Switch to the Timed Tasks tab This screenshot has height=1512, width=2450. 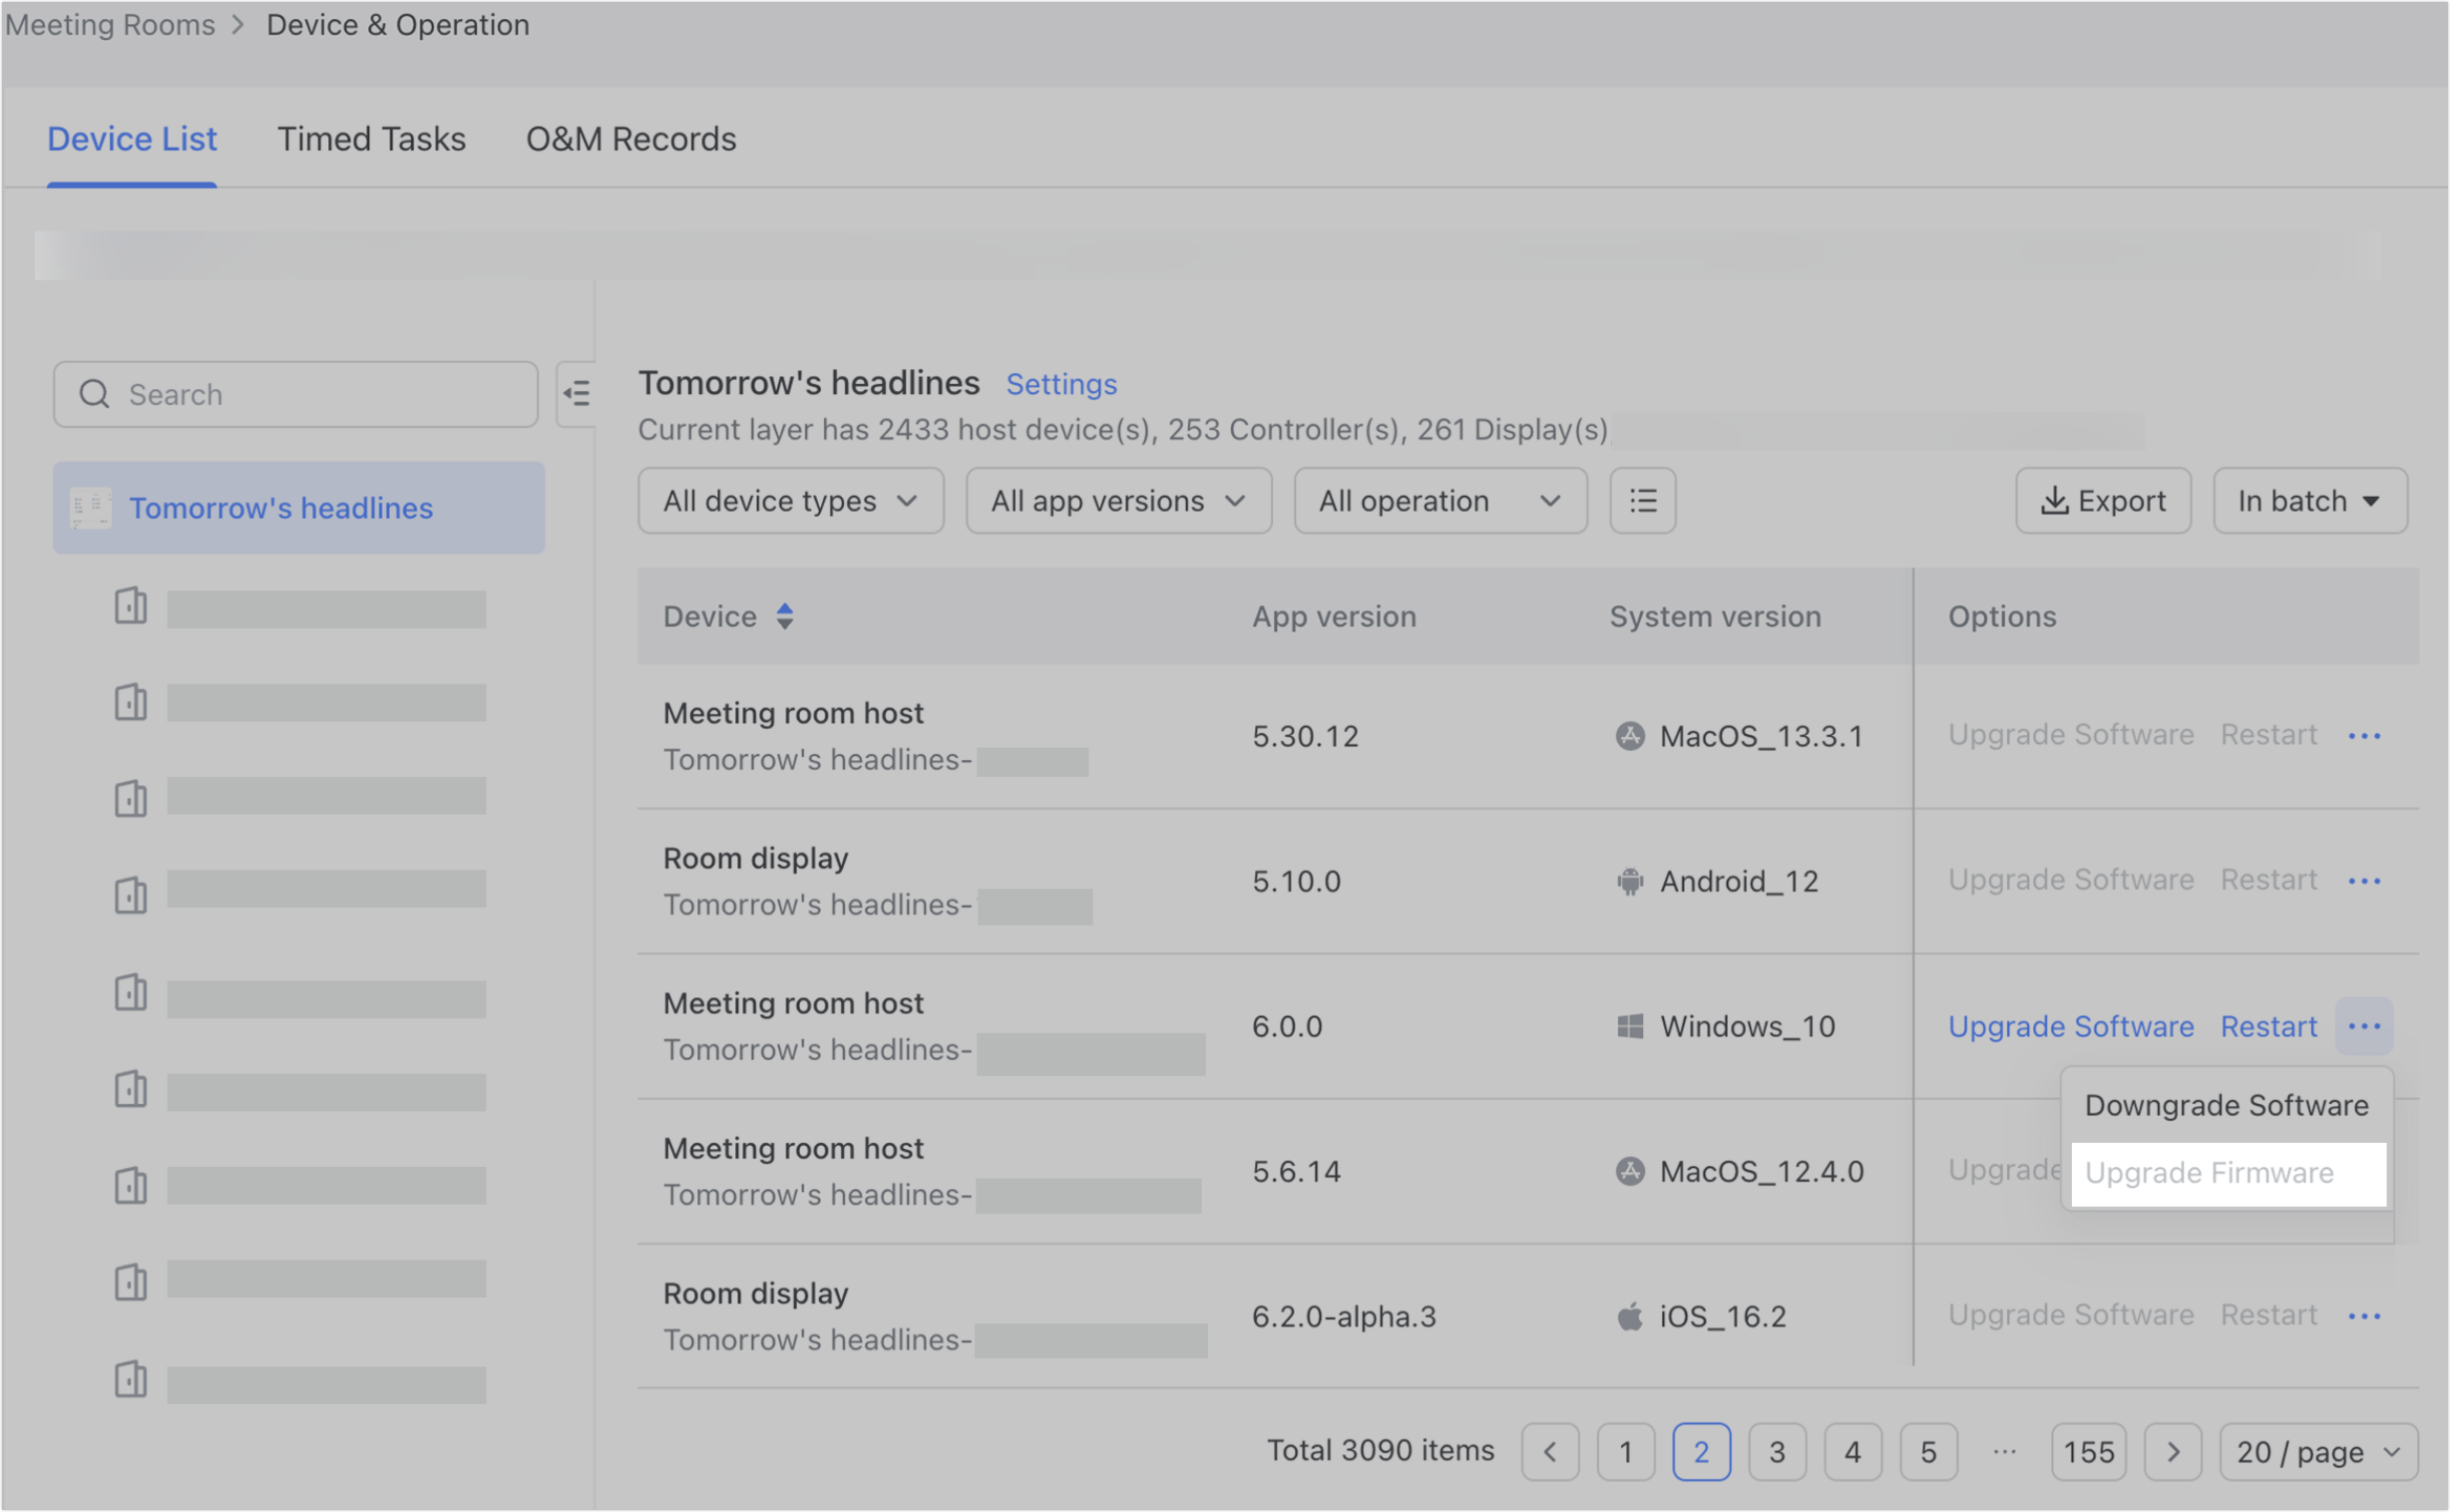point(371,139)
